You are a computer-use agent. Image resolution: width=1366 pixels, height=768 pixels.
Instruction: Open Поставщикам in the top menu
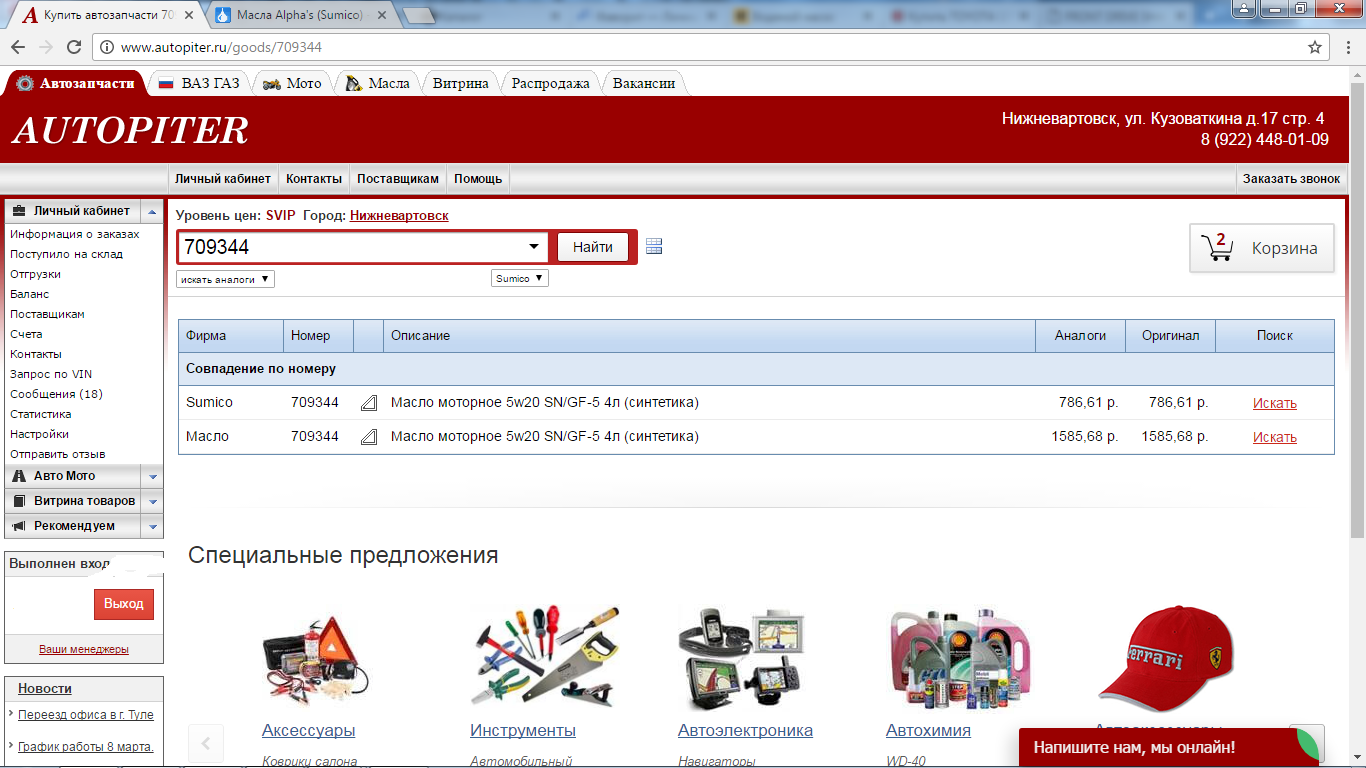point(398,179)
